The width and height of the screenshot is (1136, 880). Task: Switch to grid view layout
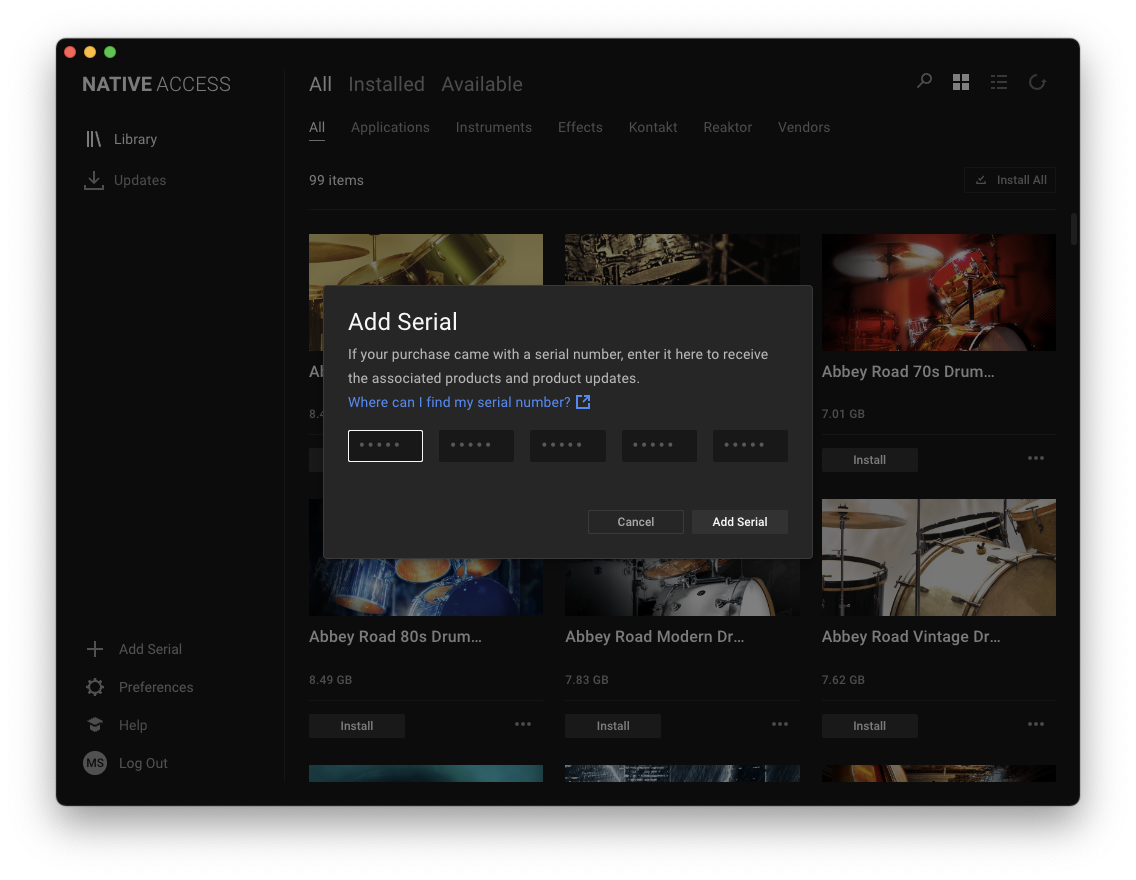(961, 83)
